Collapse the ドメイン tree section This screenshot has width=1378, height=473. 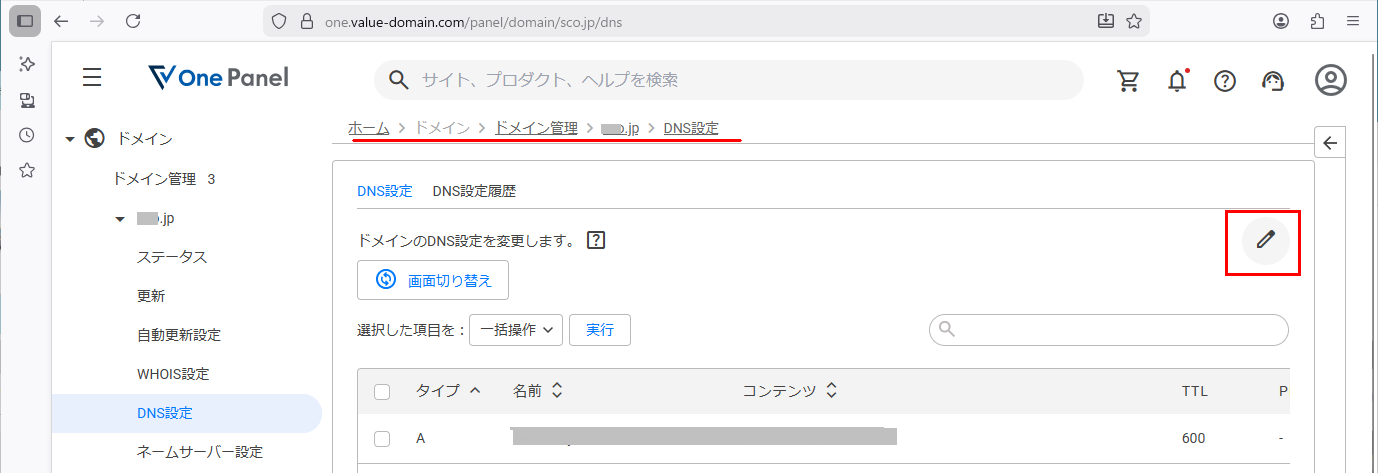pos(70,139)
